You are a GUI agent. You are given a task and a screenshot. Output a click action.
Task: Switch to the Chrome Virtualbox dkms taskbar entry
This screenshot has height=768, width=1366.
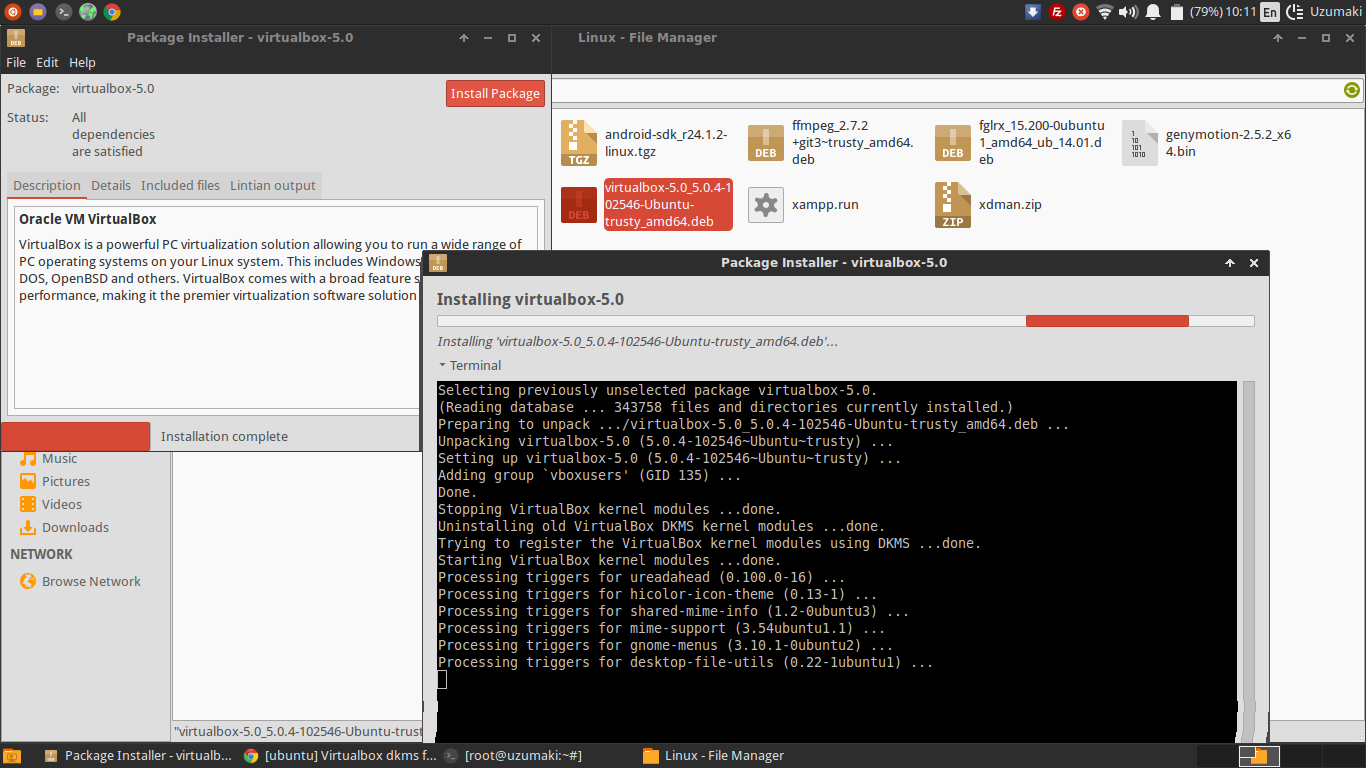(341, 756)
